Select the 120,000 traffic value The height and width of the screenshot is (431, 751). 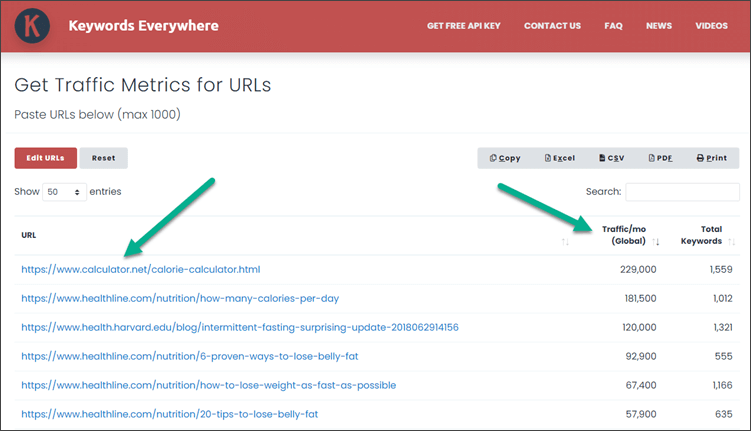pos(639,328)
